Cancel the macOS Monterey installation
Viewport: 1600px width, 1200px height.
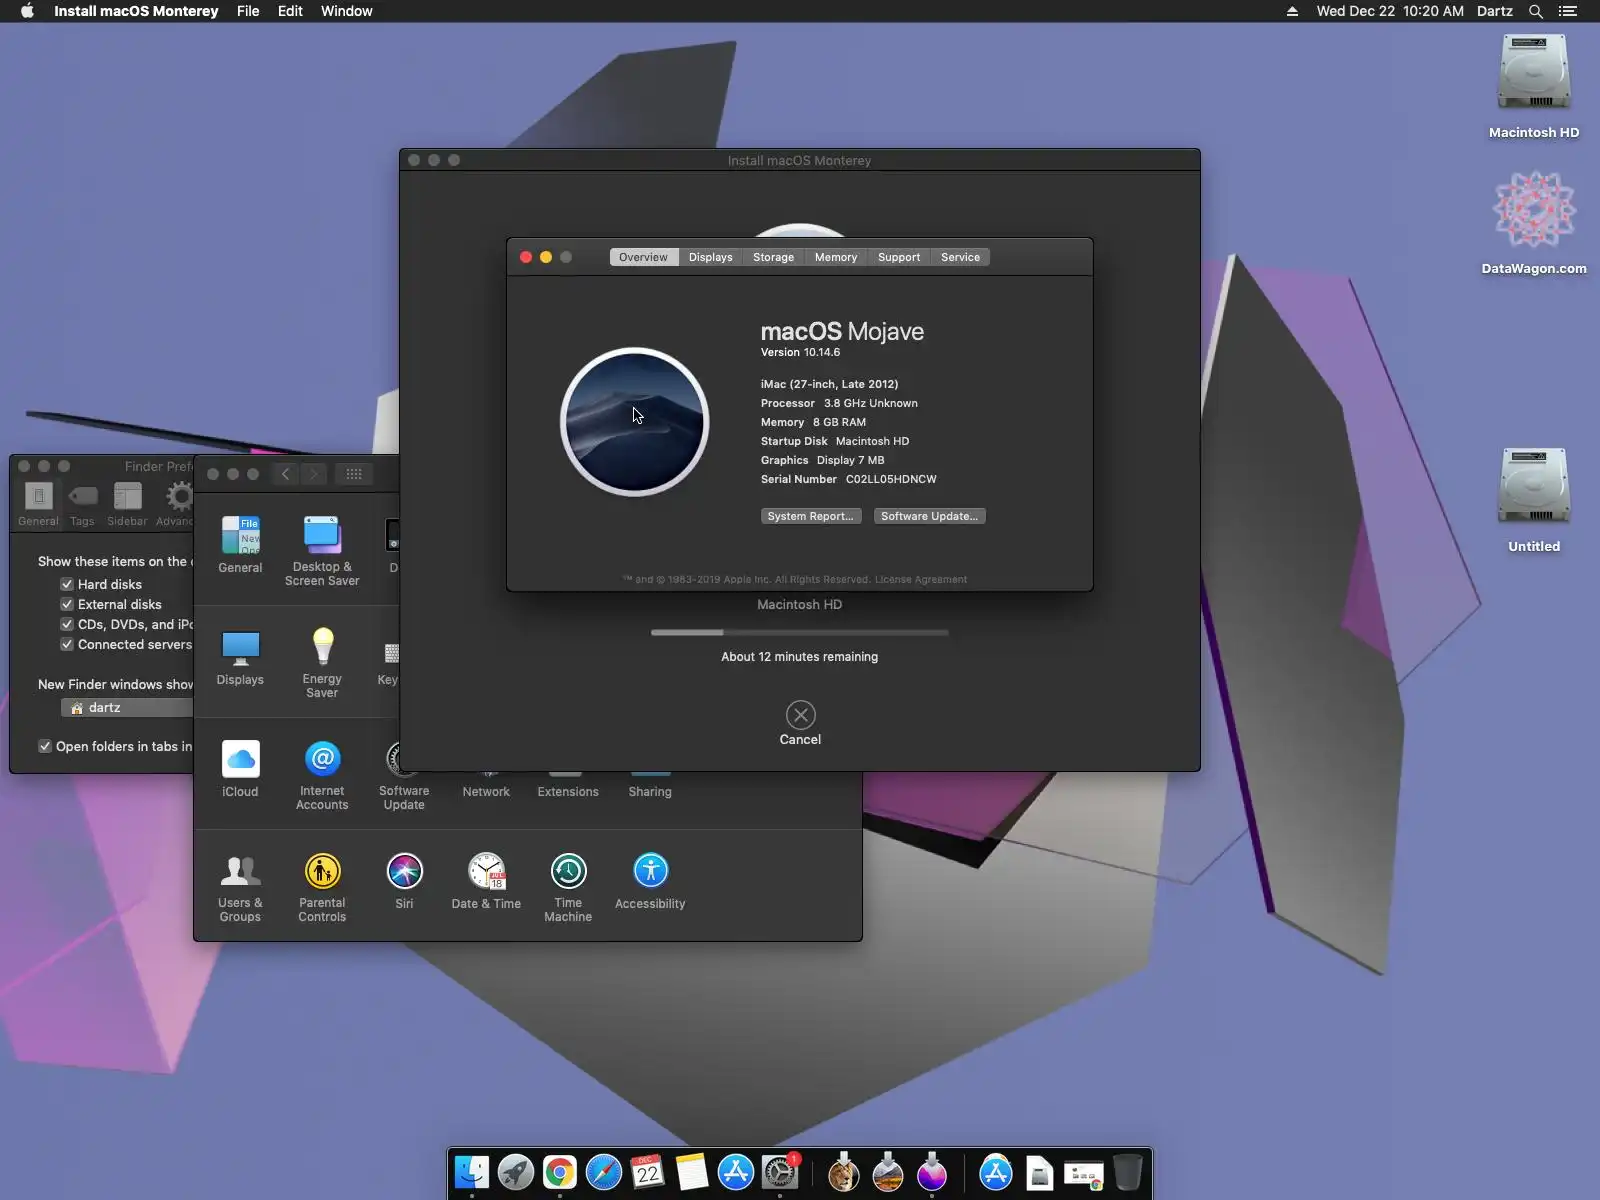point(800,724)
